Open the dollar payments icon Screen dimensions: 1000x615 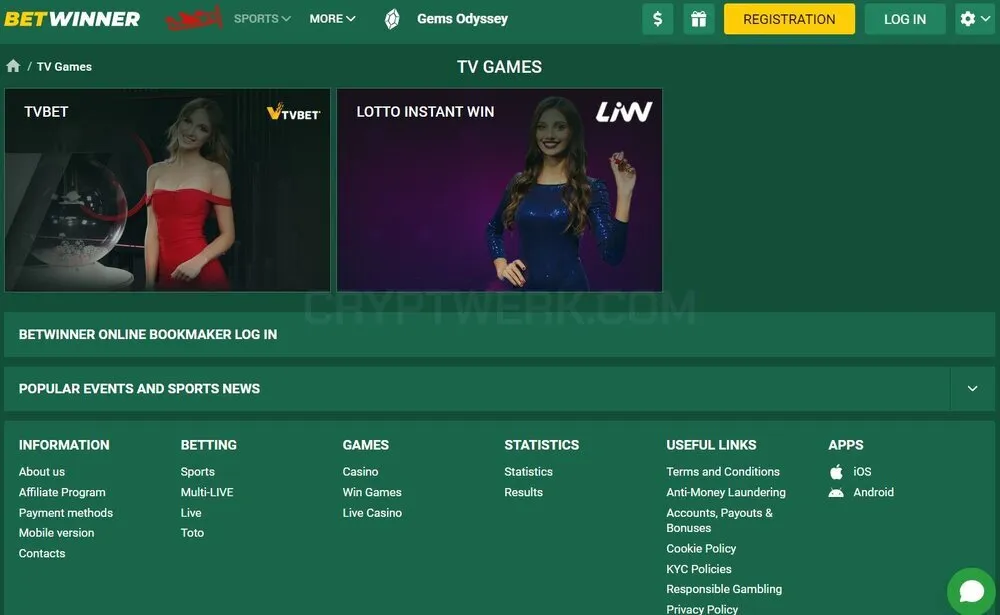(x=658, y=19)
